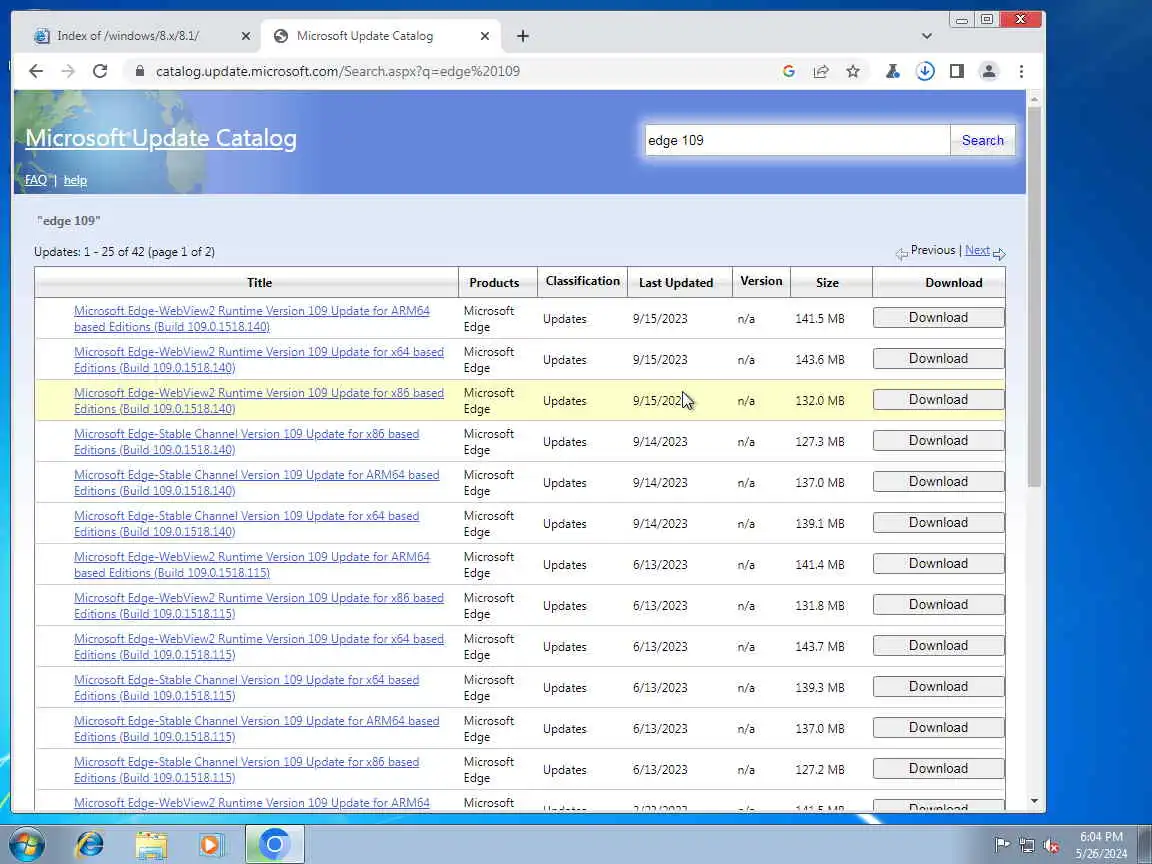The image size is (1152, 864).
Task: Open the Google icon in address bar
Action: (x=789, y=71)
